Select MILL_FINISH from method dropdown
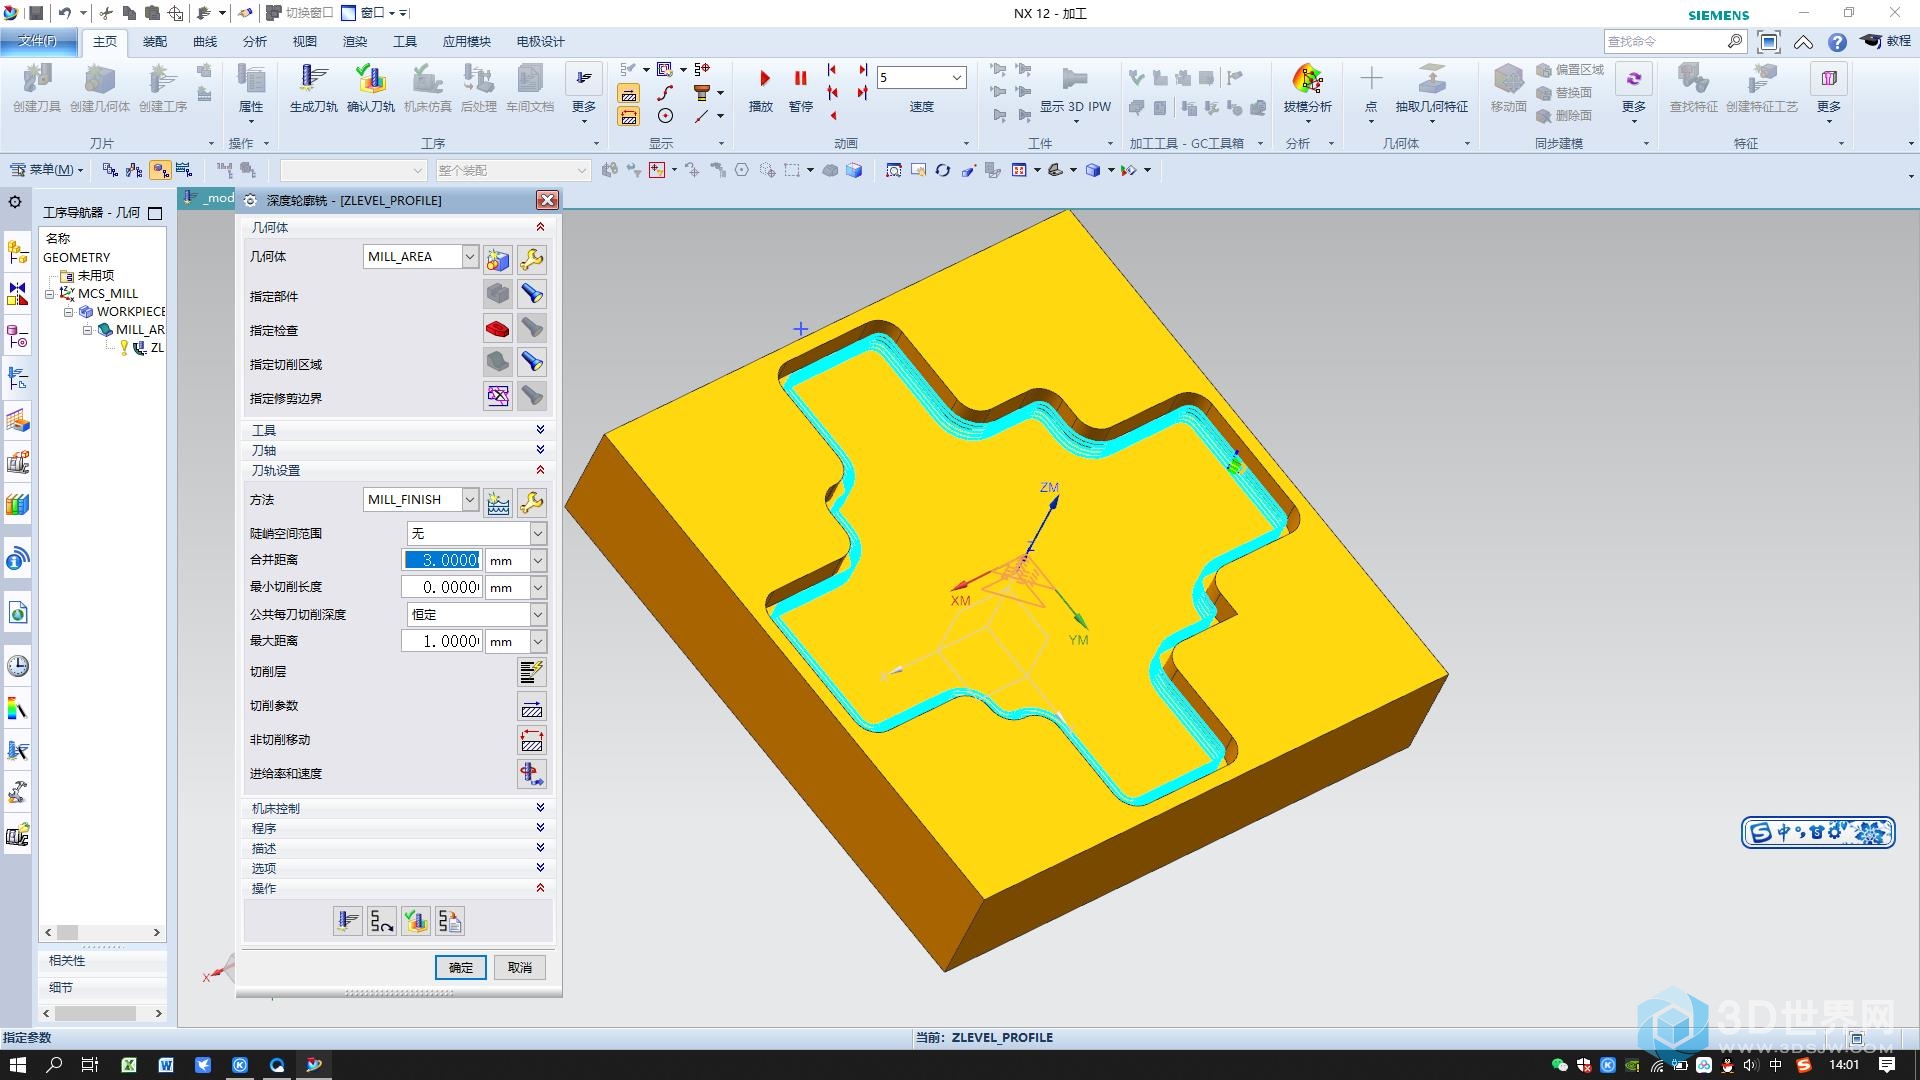The image size is (1920, 1080). [419, 500]
